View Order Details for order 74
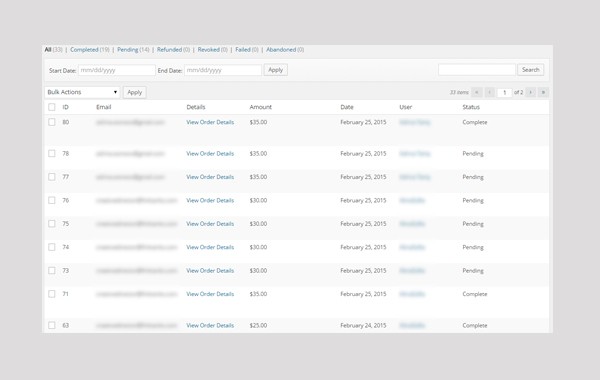This screenshot has width=600, height=380. point(210,247)
